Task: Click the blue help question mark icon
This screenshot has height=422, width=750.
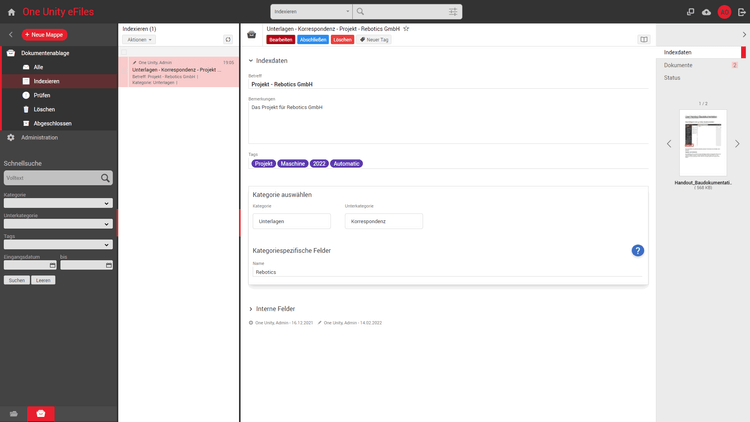Action: (x=637, y=250)
